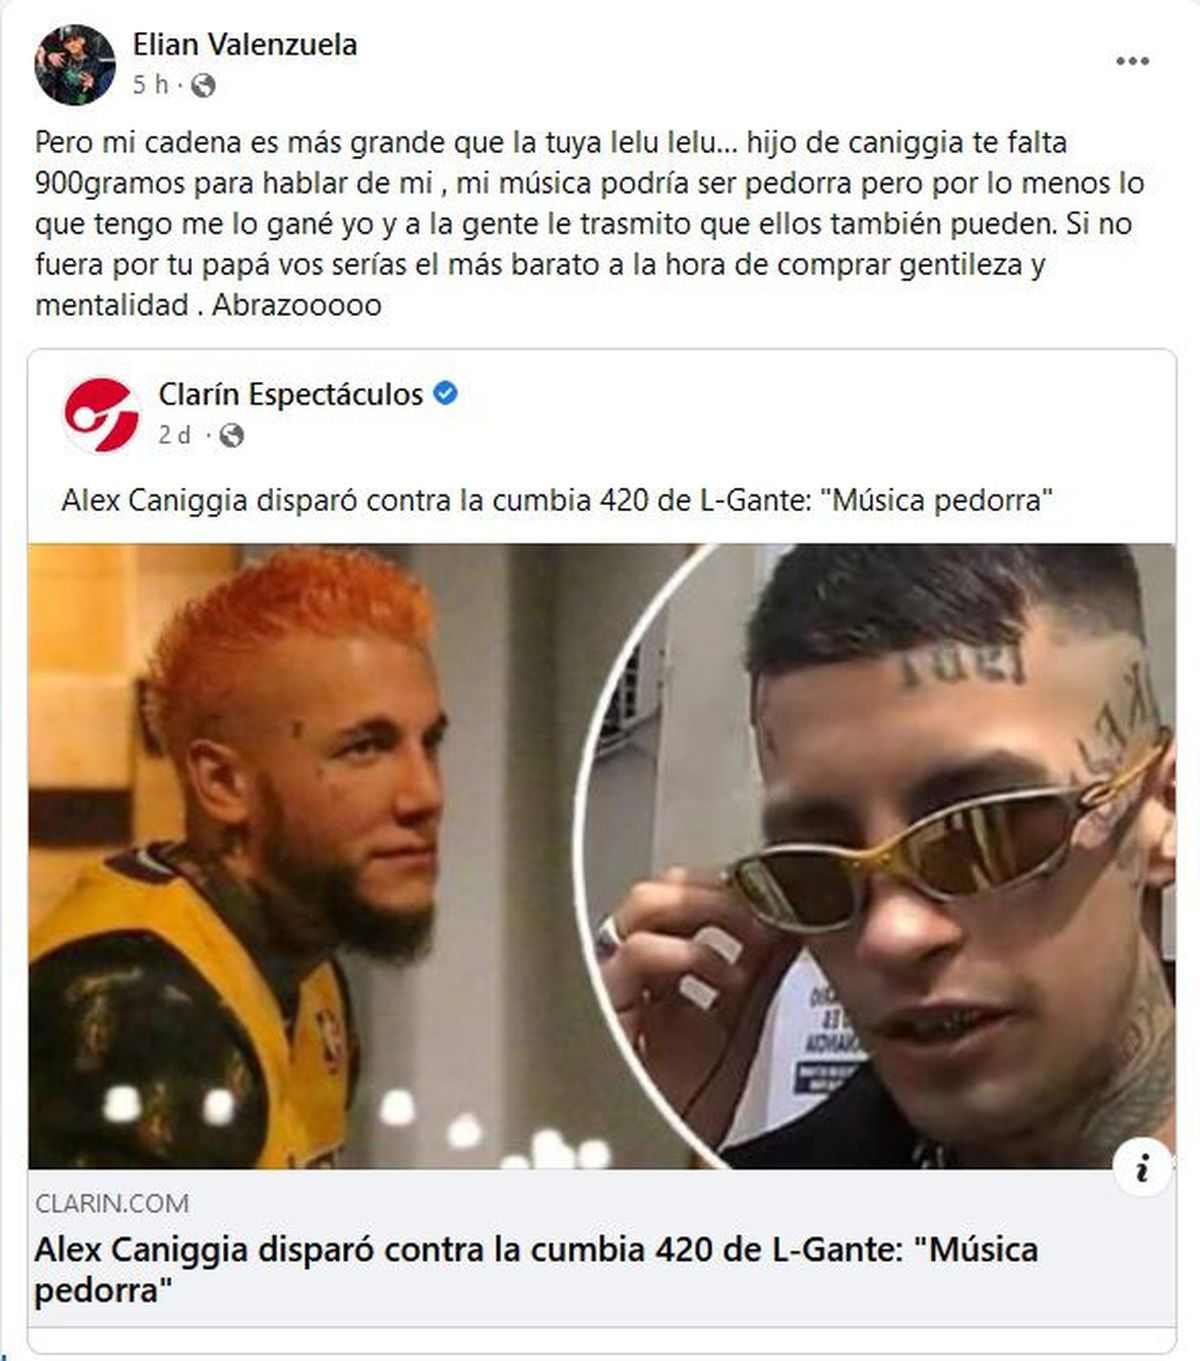The image size is (1200, 1361).
Task: Click the post text starting 'Pero mi cadena'
Action: [x=589, y=223]
